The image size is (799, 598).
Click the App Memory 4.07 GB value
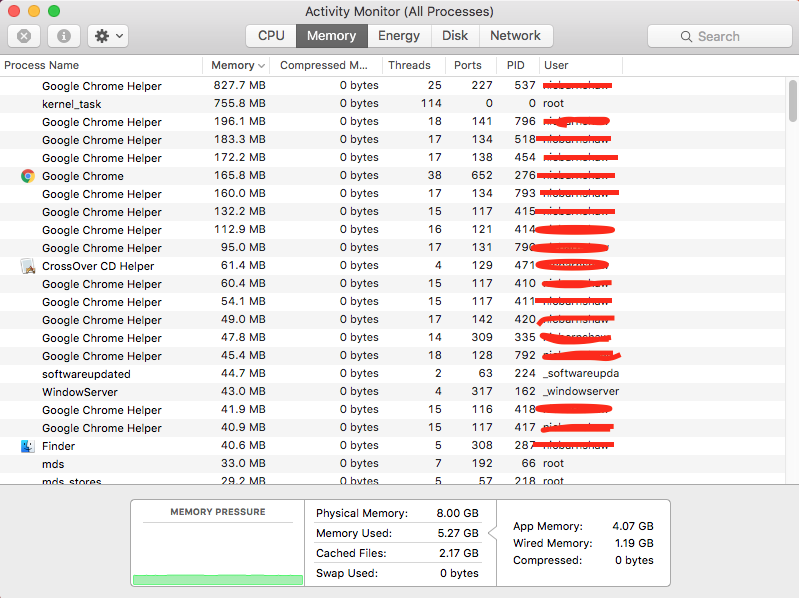633,526
